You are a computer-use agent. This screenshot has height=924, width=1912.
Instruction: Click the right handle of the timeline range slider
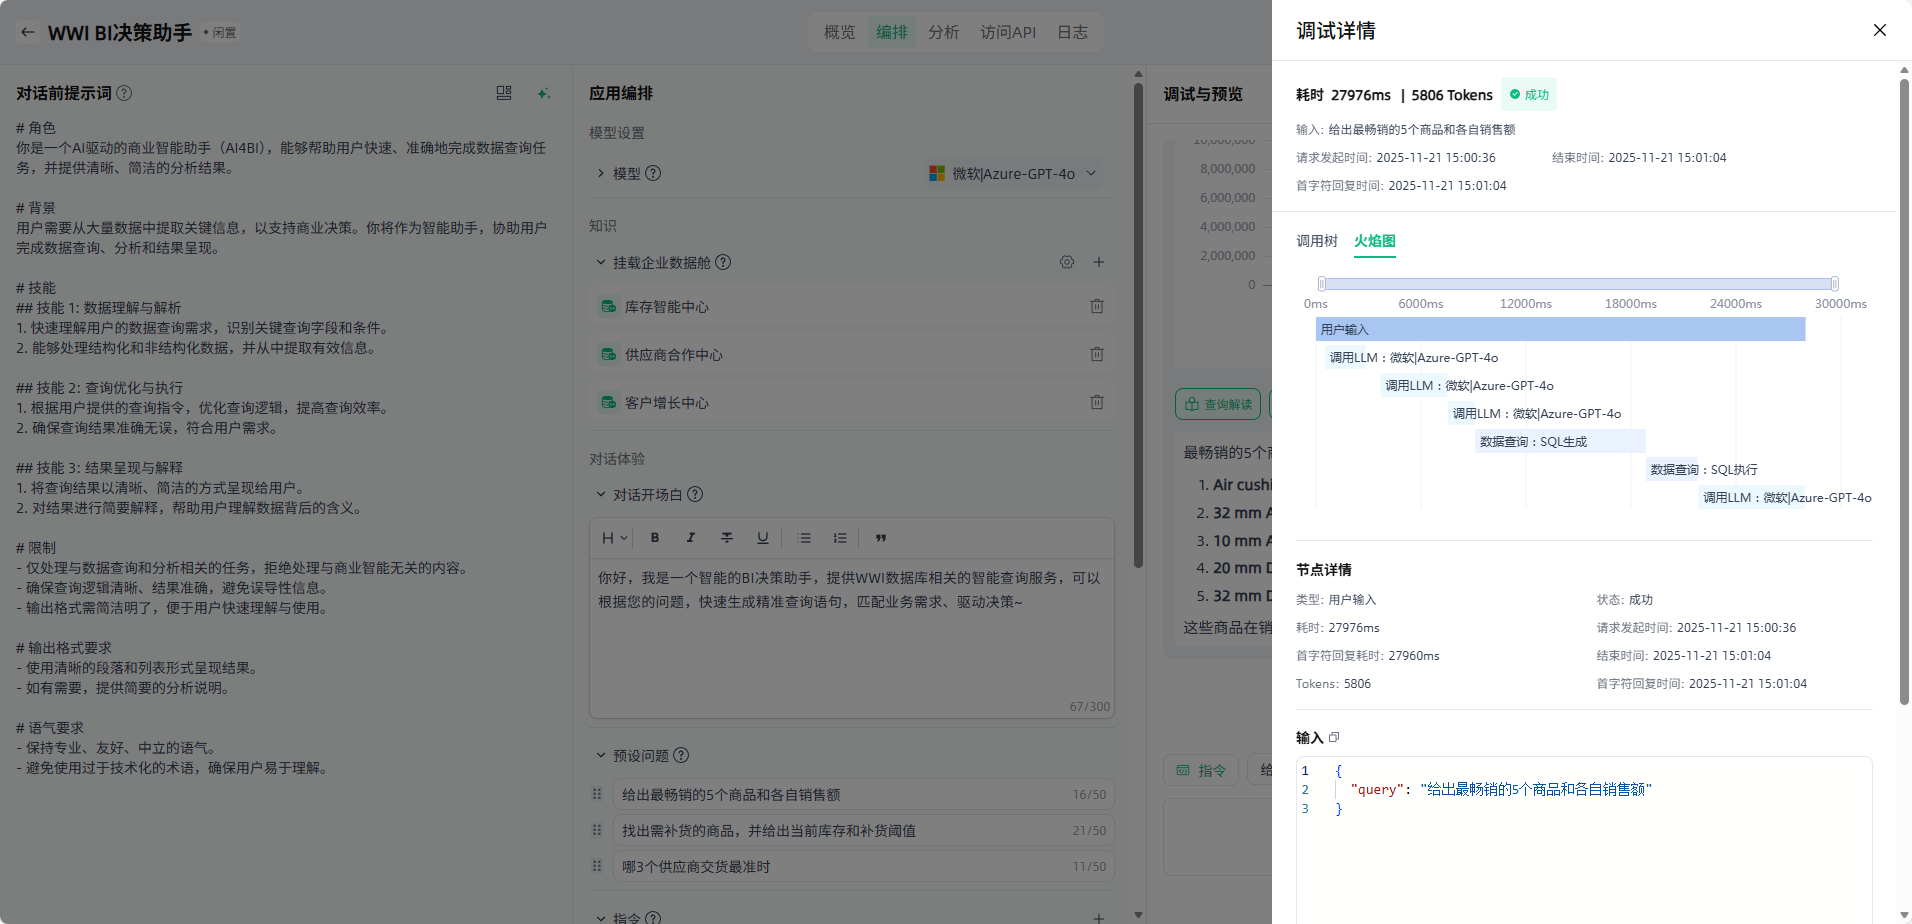click(1834, 284)
